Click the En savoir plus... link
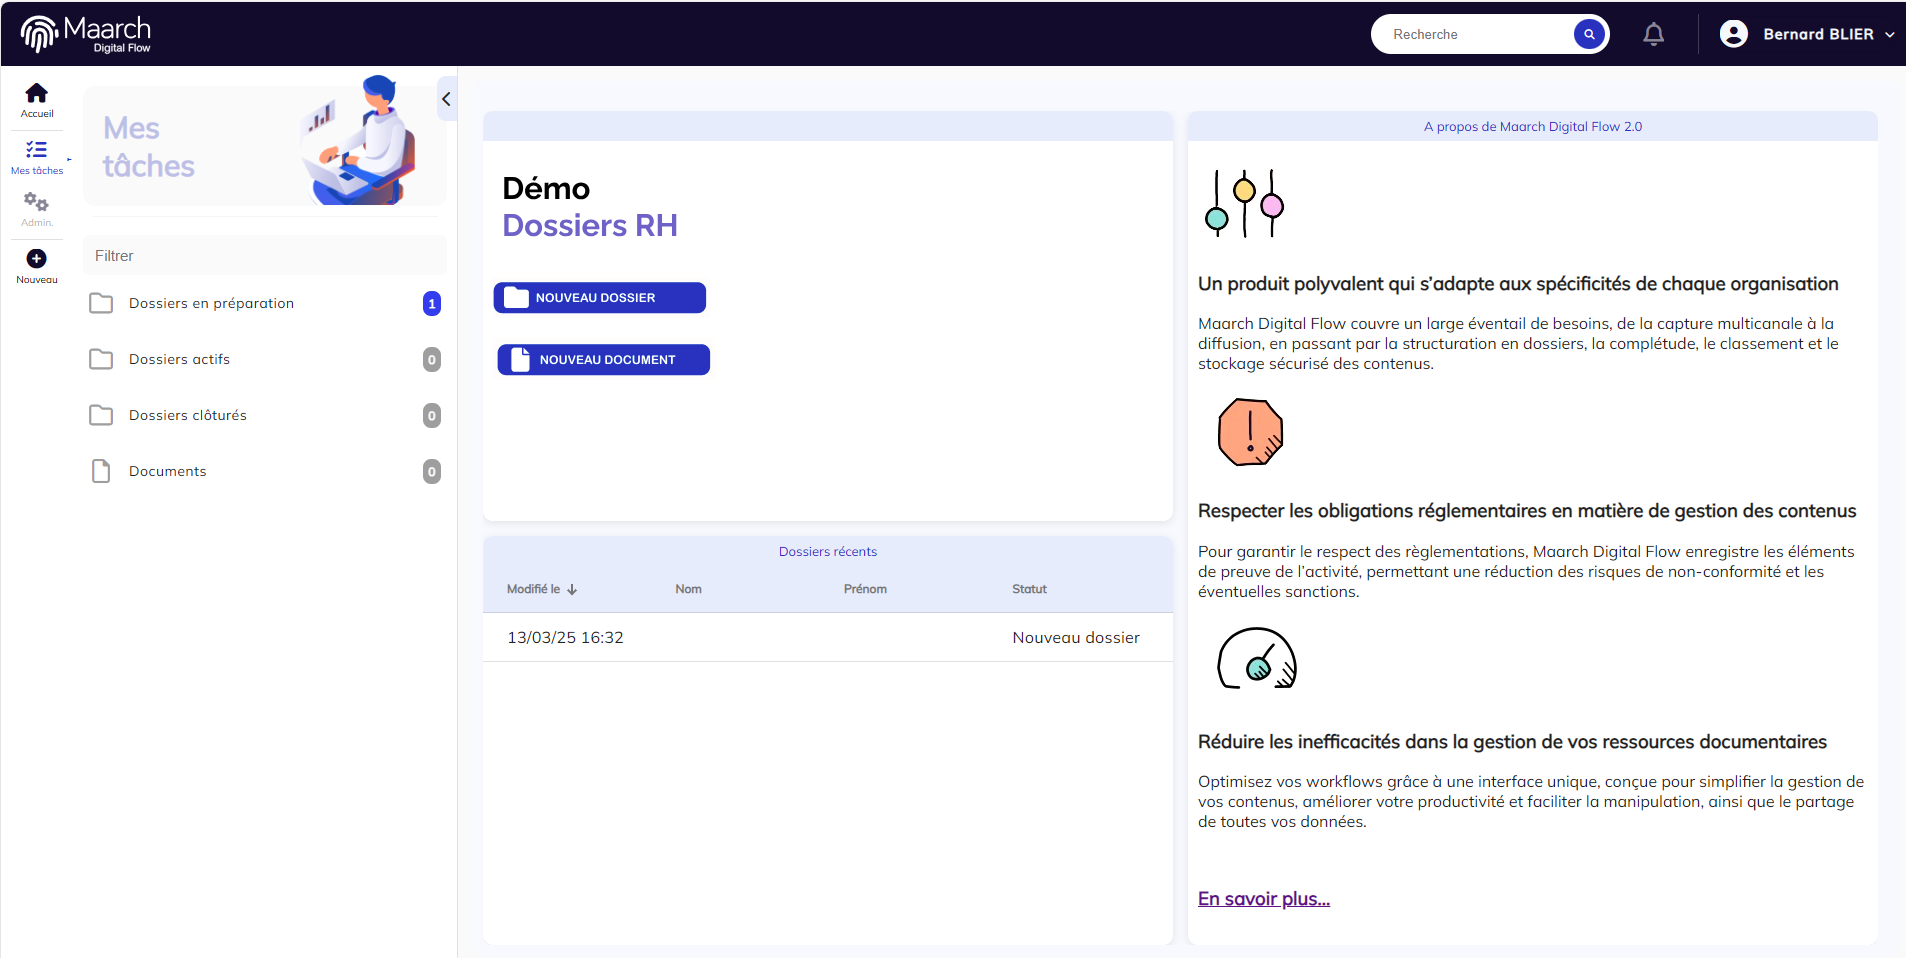 coord(1264,899)
